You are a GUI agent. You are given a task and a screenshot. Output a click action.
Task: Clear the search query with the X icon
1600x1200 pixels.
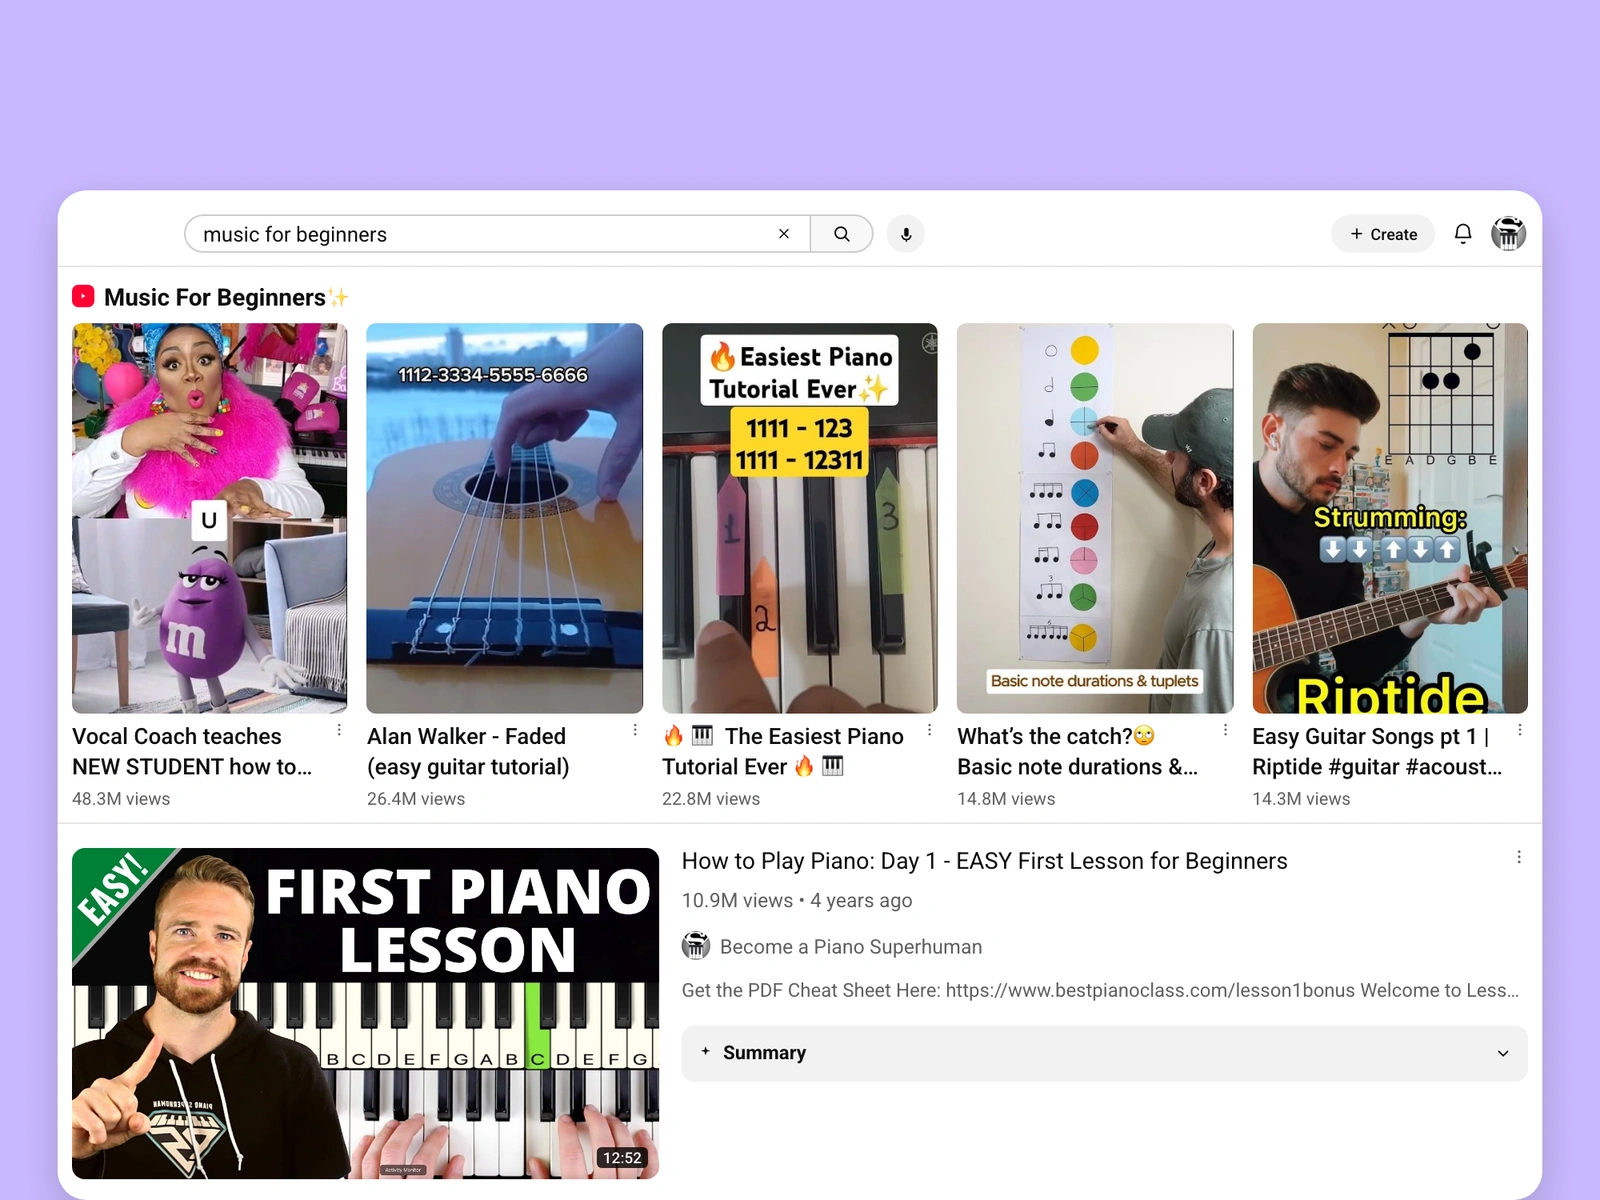784,234
